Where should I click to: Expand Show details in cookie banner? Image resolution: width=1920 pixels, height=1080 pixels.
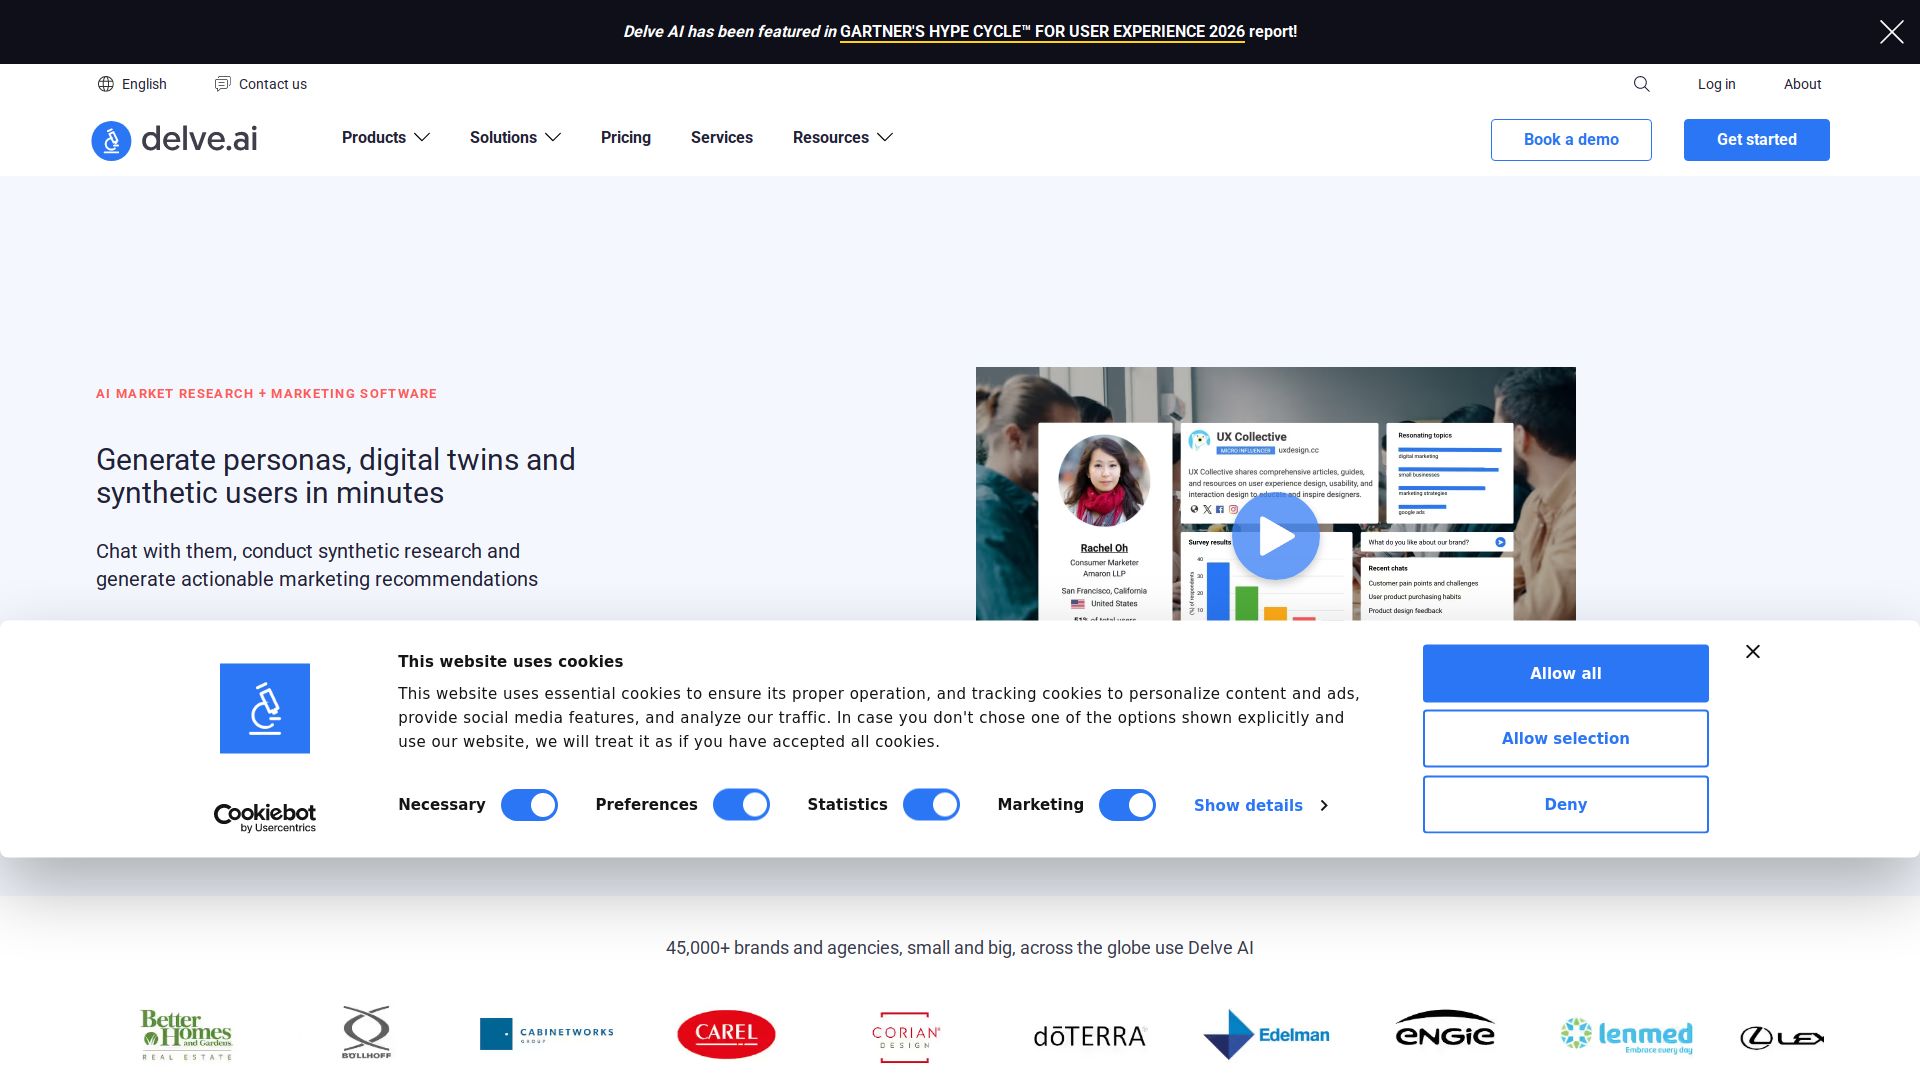pos(1261,806)
